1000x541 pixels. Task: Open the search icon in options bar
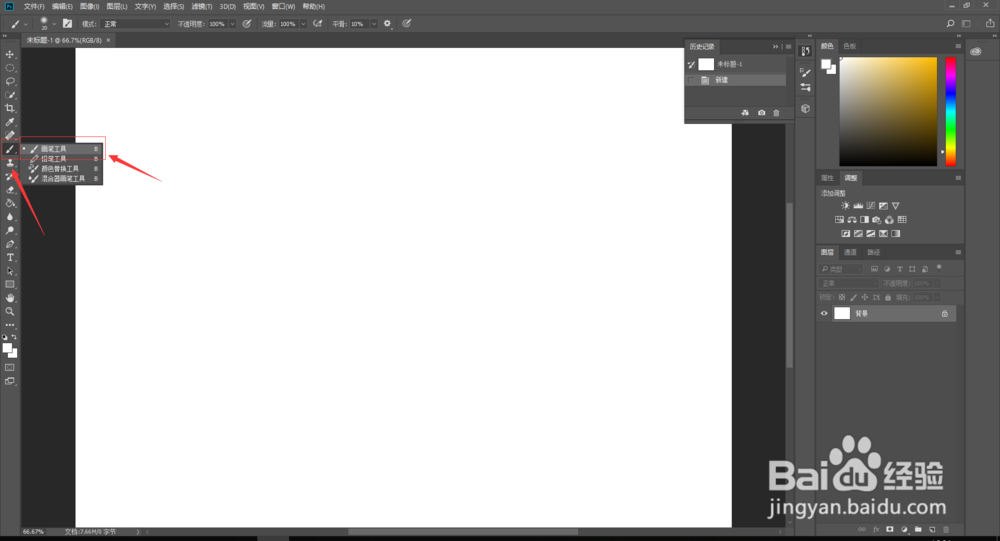coord(950,24)
